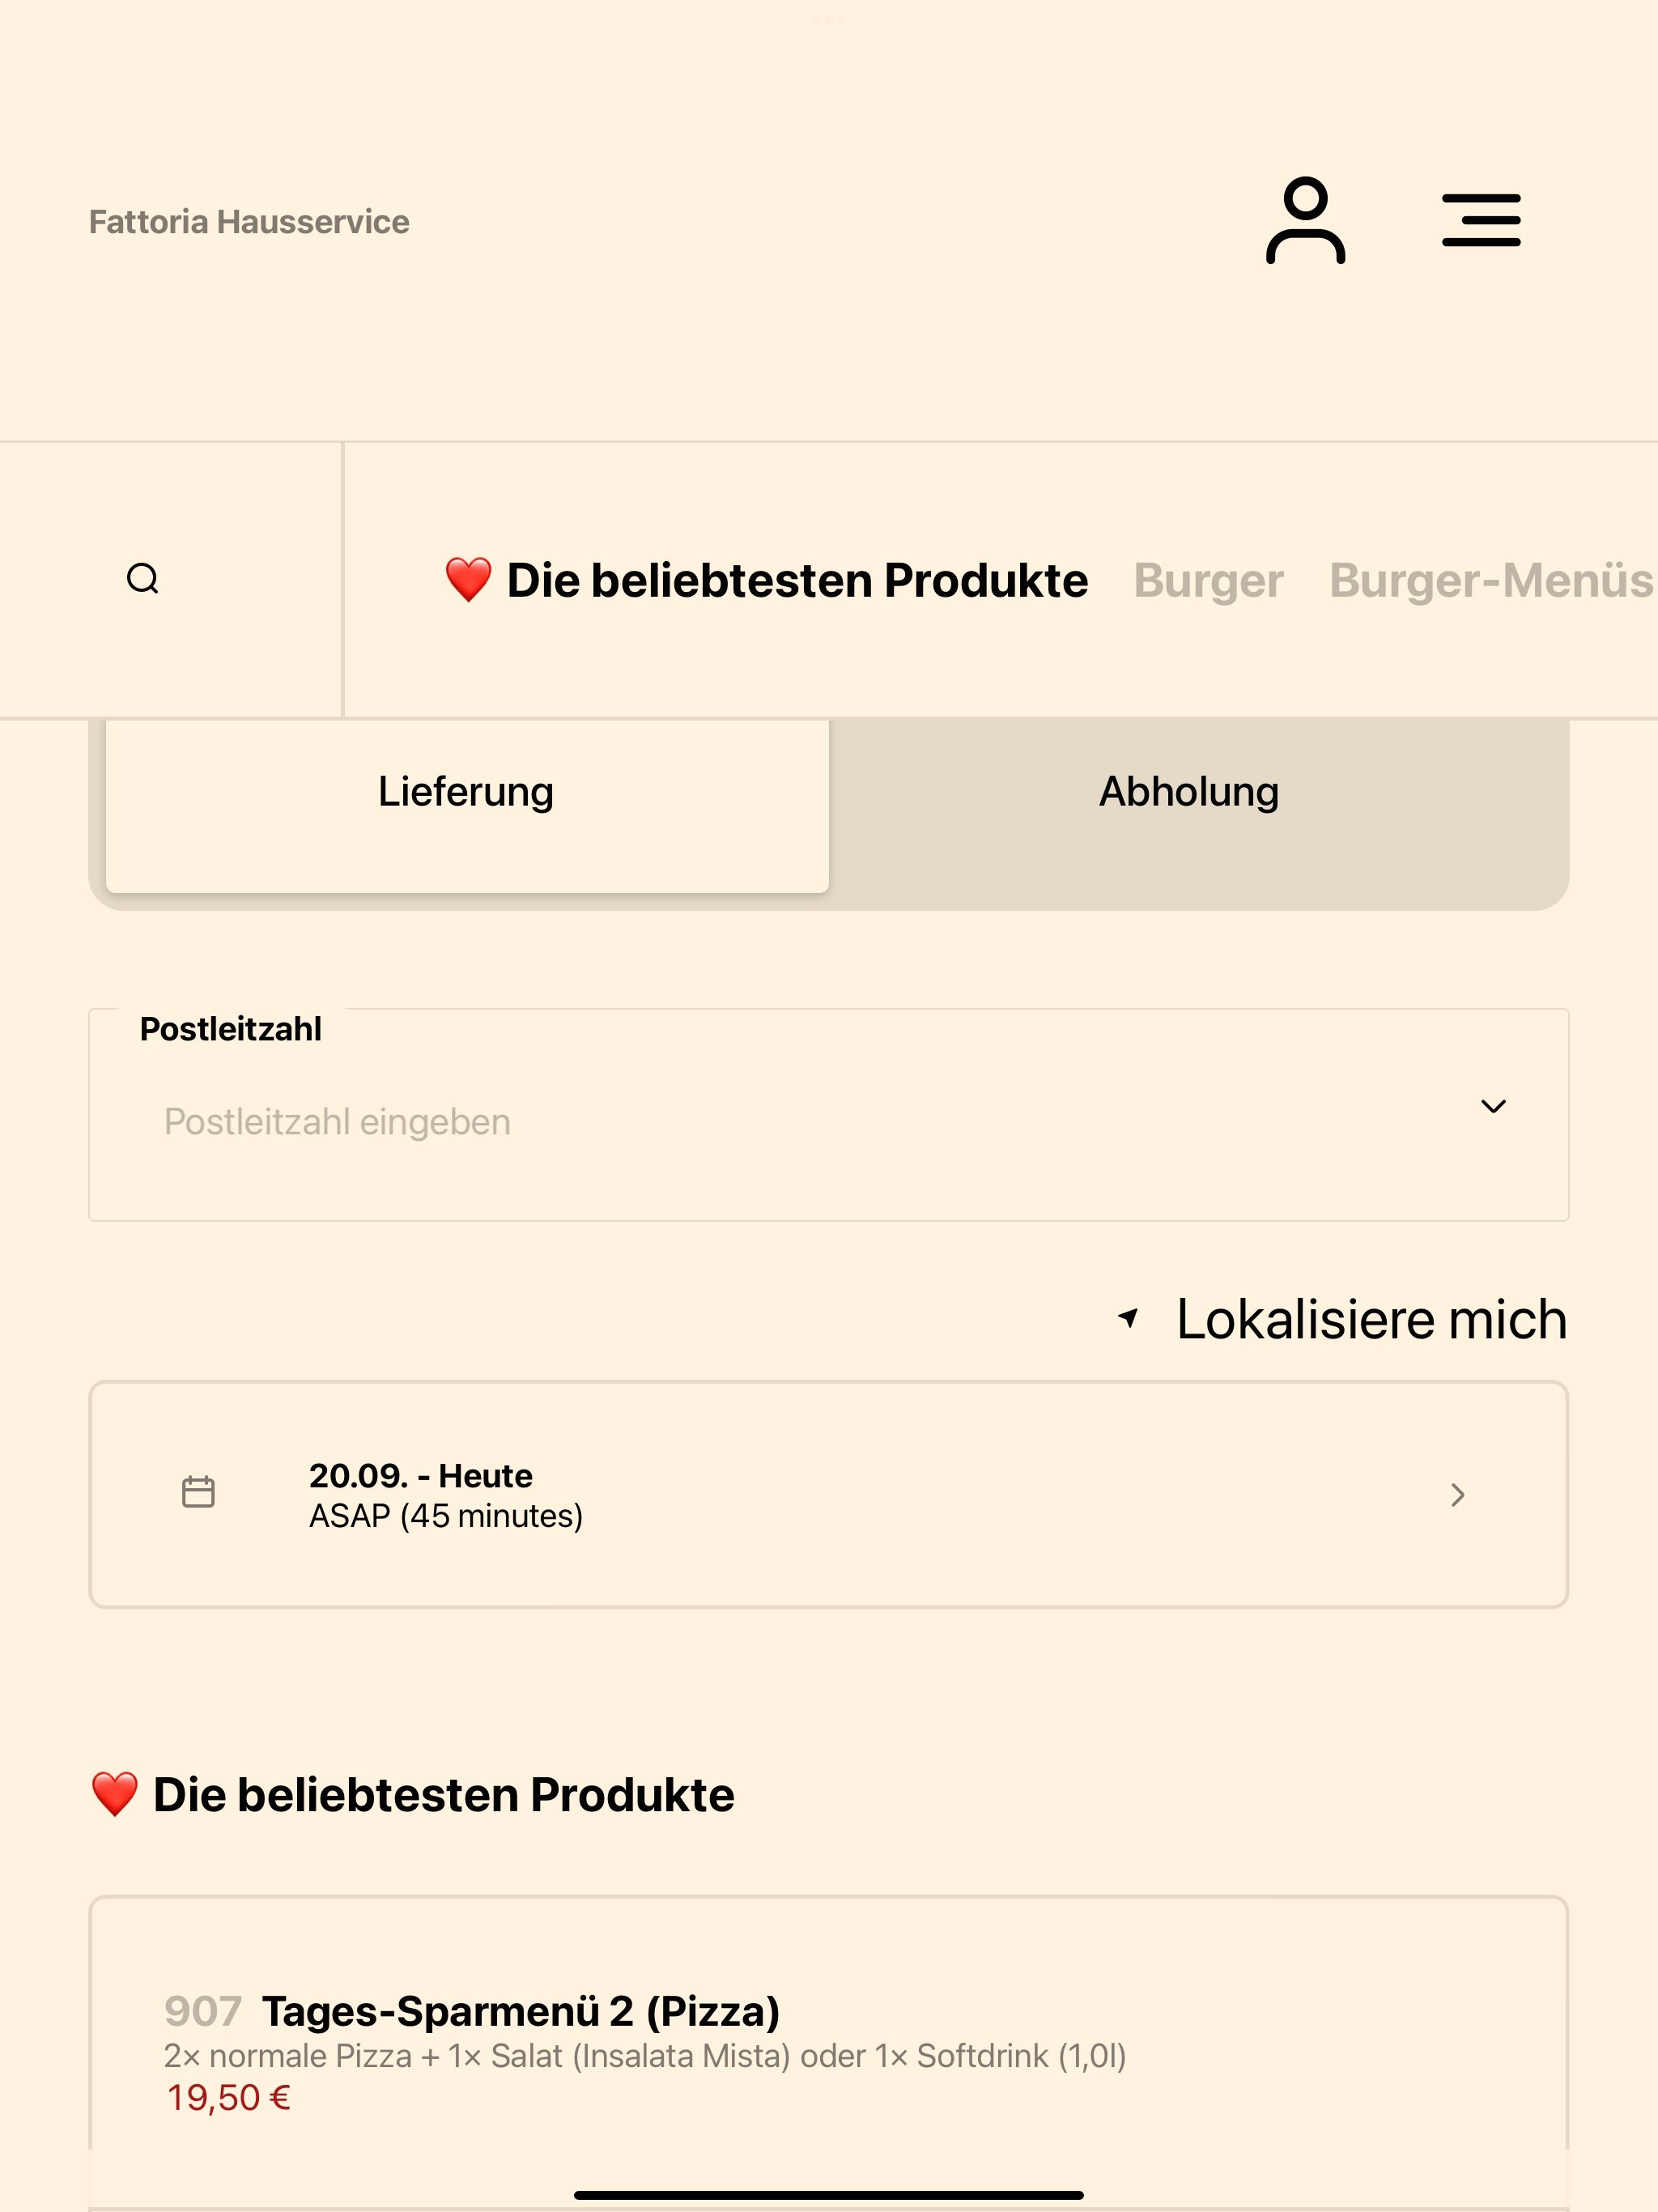
Task: Tap the iPad multitasking three dots at top
Action: pos(829,19)
